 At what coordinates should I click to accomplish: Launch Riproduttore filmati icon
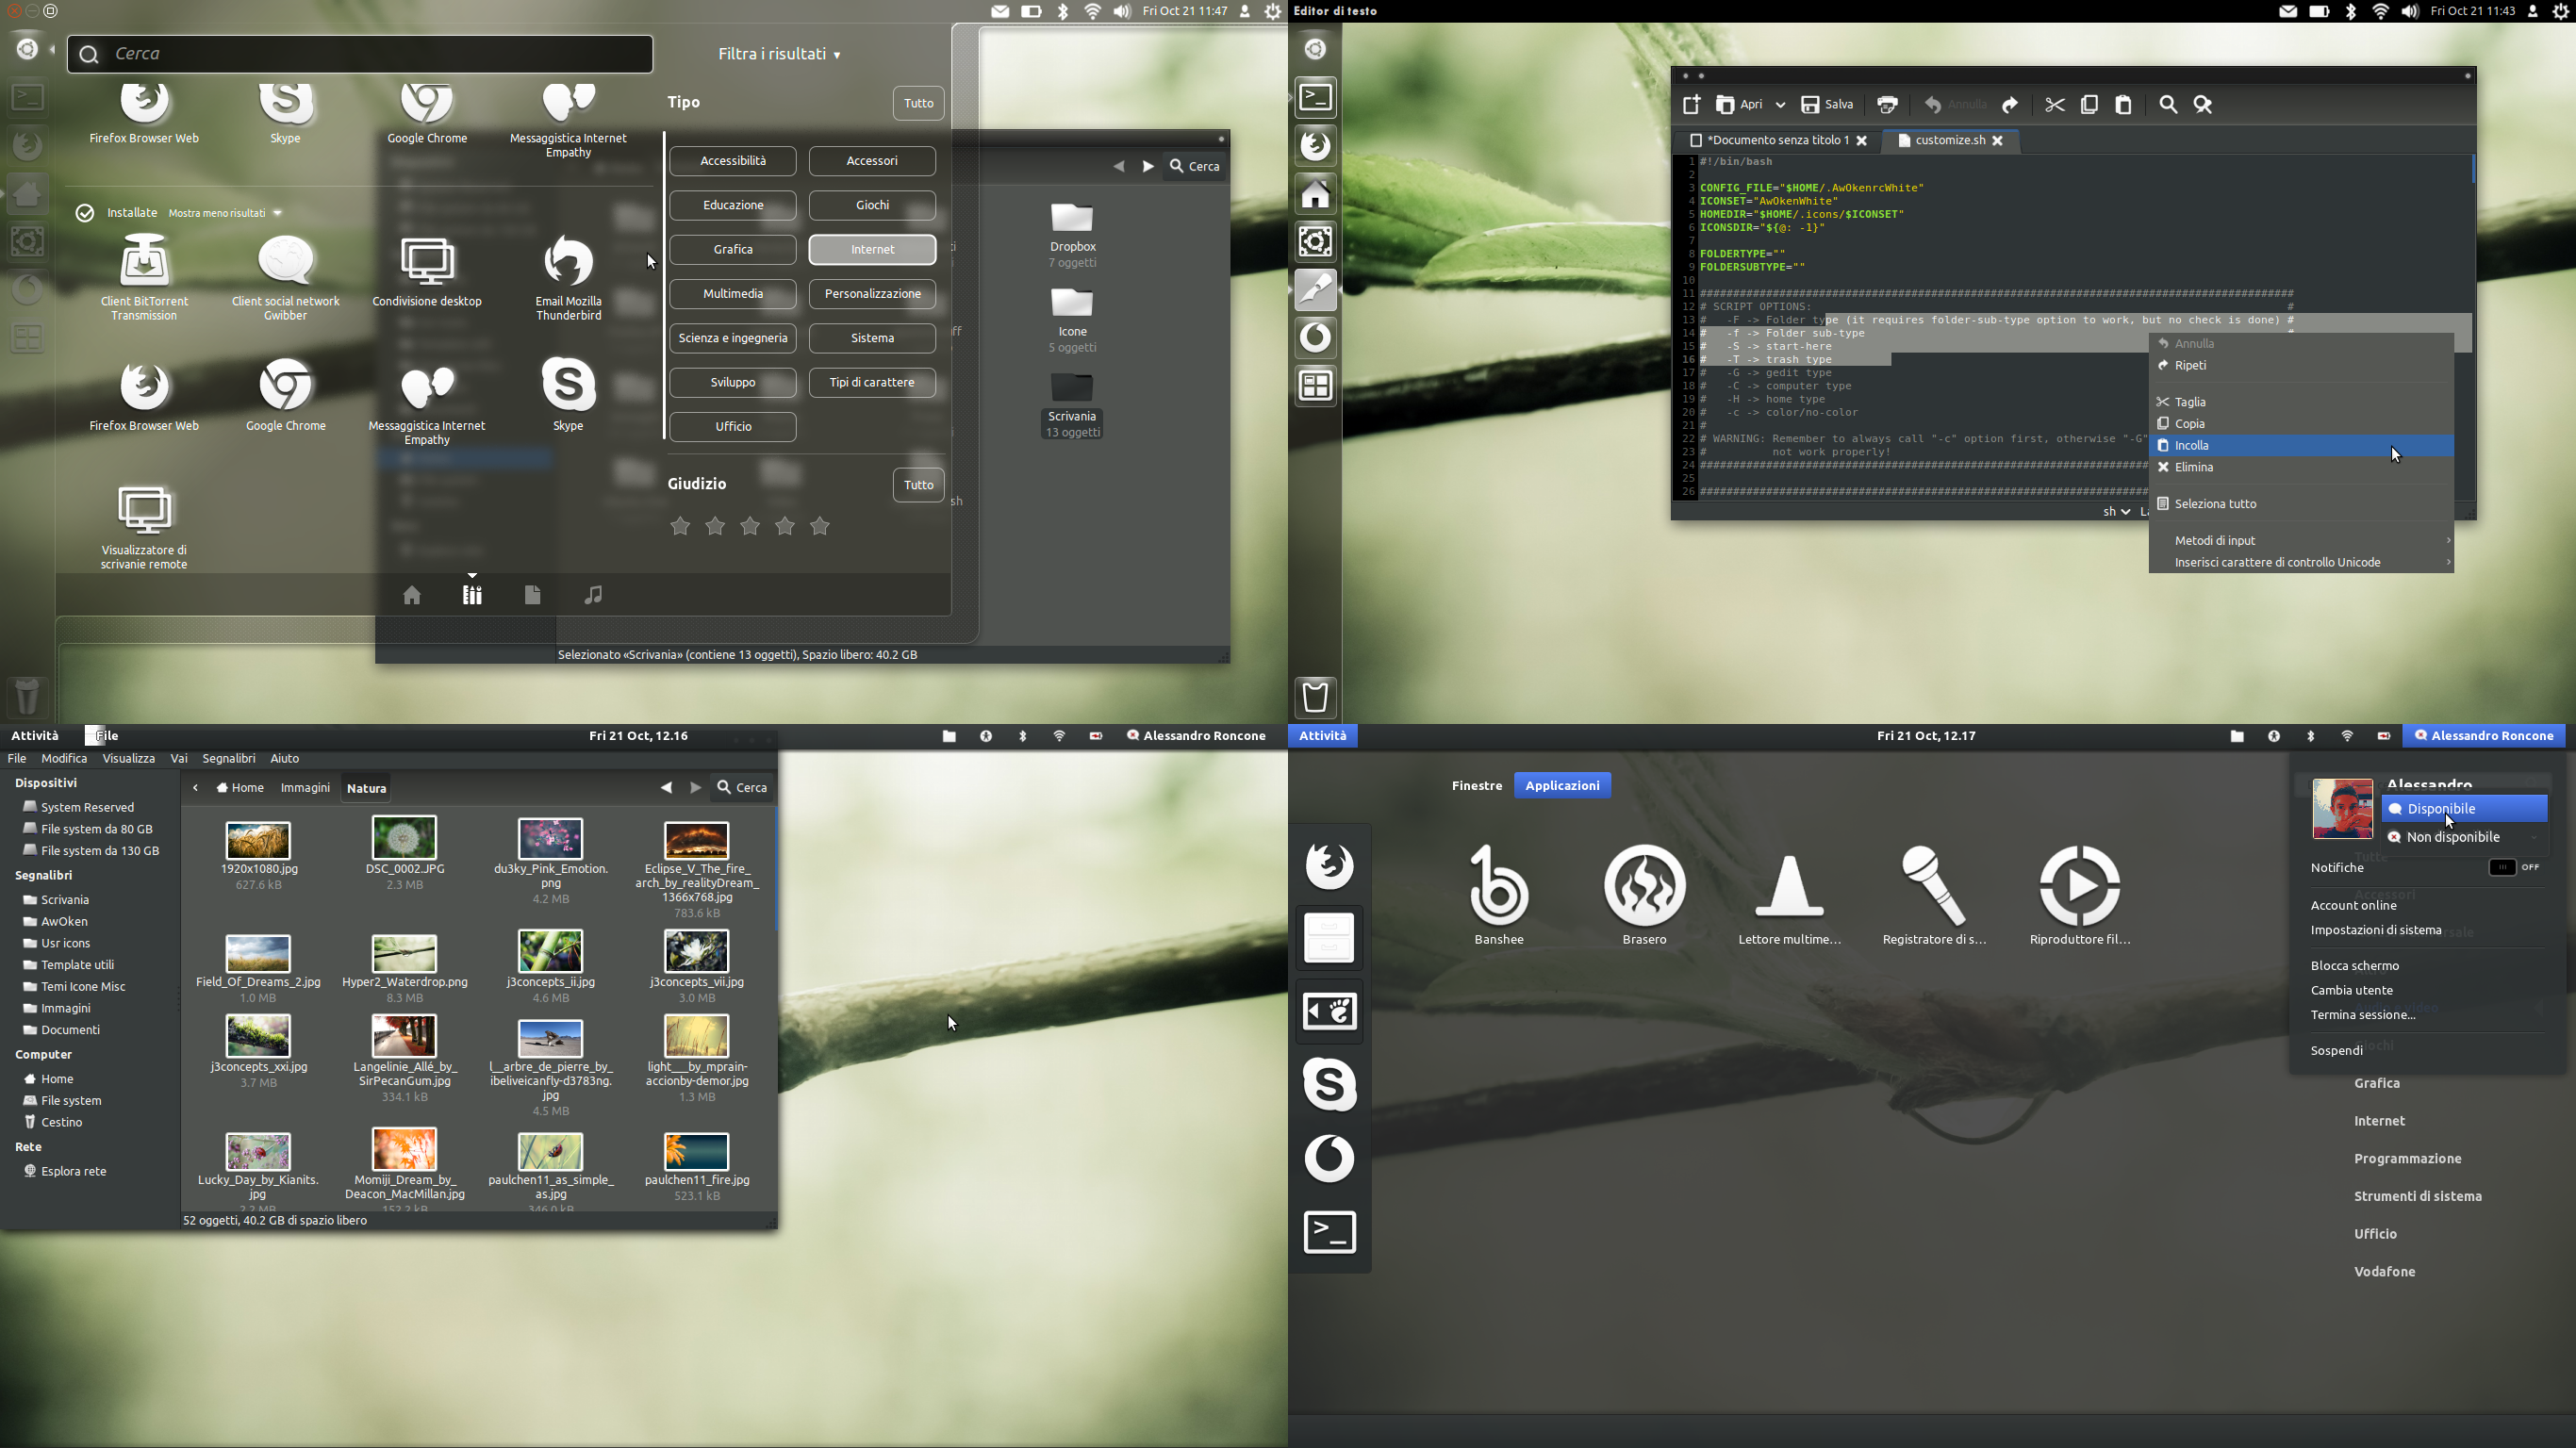pos(2080,895)
